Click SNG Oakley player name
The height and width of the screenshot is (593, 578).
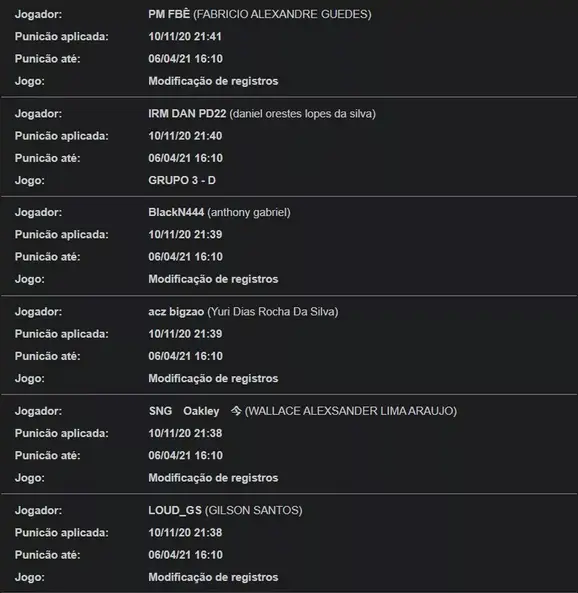(184, 411)
